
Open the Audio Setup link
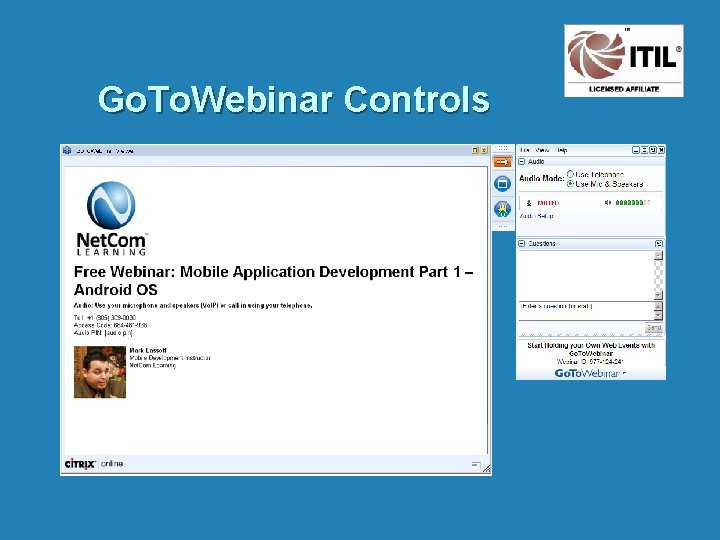536,216
